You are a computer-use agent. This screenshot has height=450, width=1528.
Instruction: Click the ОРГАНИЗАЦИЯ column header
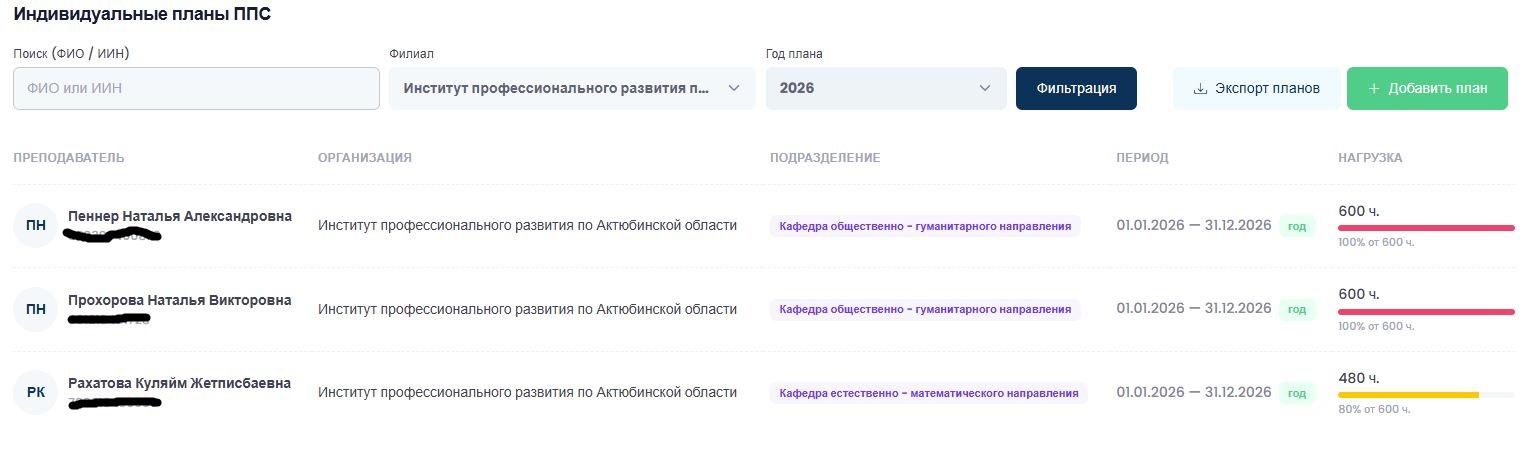coord(365,158)
